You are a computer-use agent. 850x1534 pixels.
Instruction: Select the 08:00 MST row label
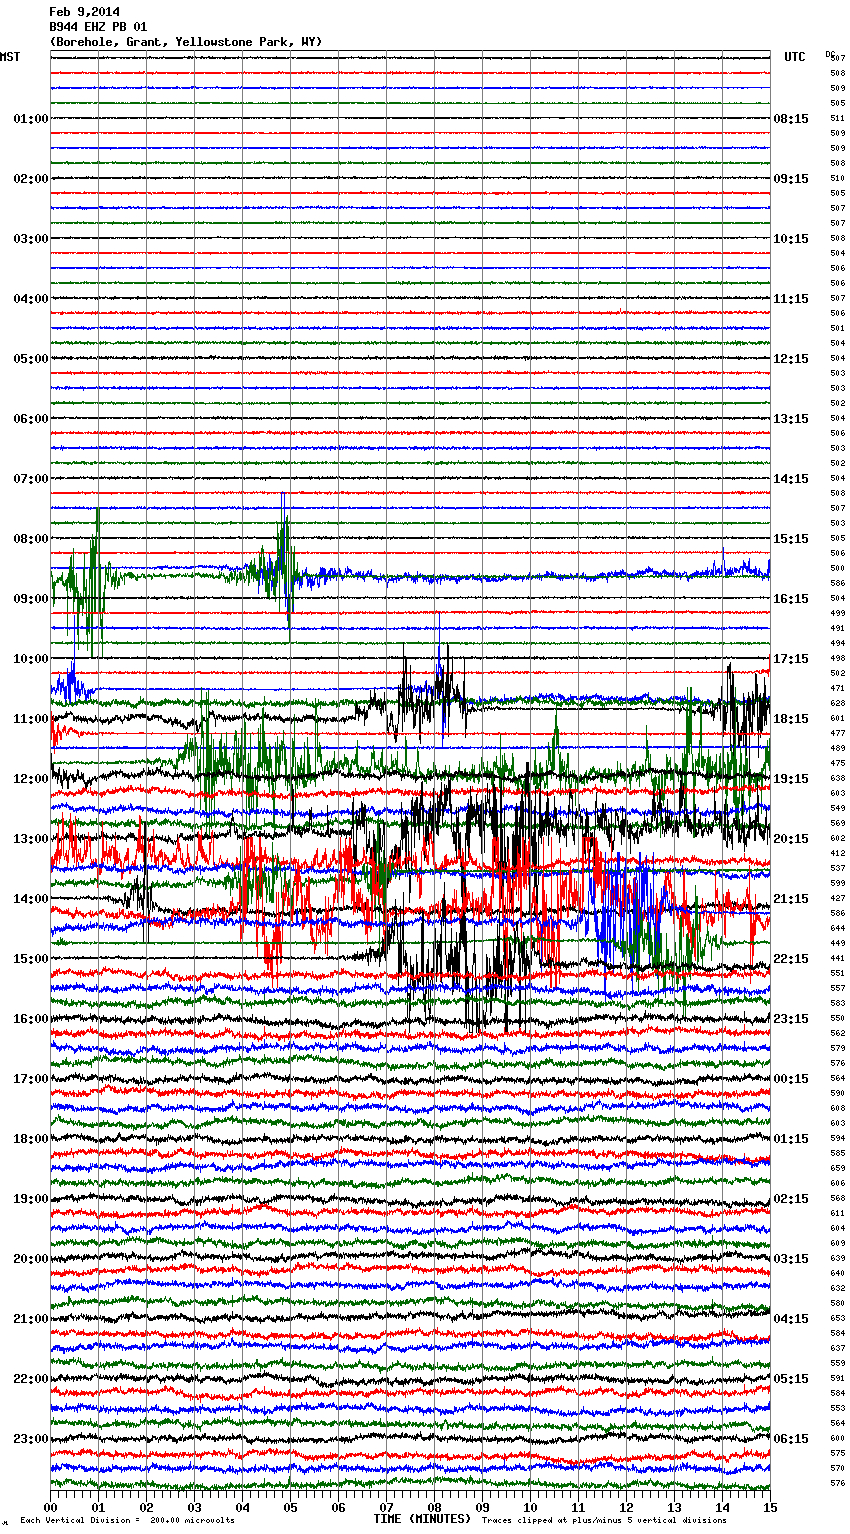click(31, 539)
